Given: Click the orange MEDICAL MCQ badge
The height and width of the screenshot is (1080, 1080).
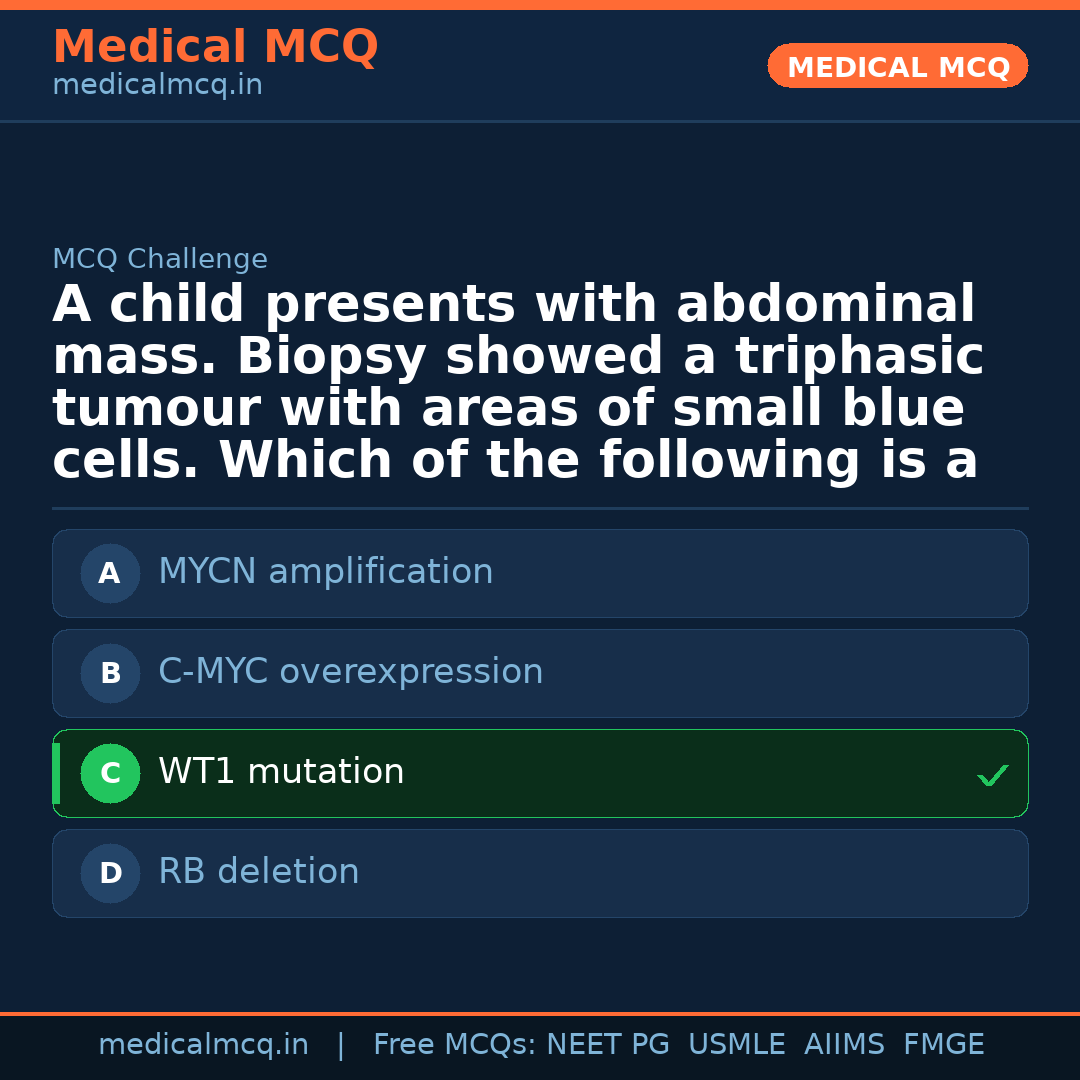Looking at the screenshot, I should pos(897,67).
